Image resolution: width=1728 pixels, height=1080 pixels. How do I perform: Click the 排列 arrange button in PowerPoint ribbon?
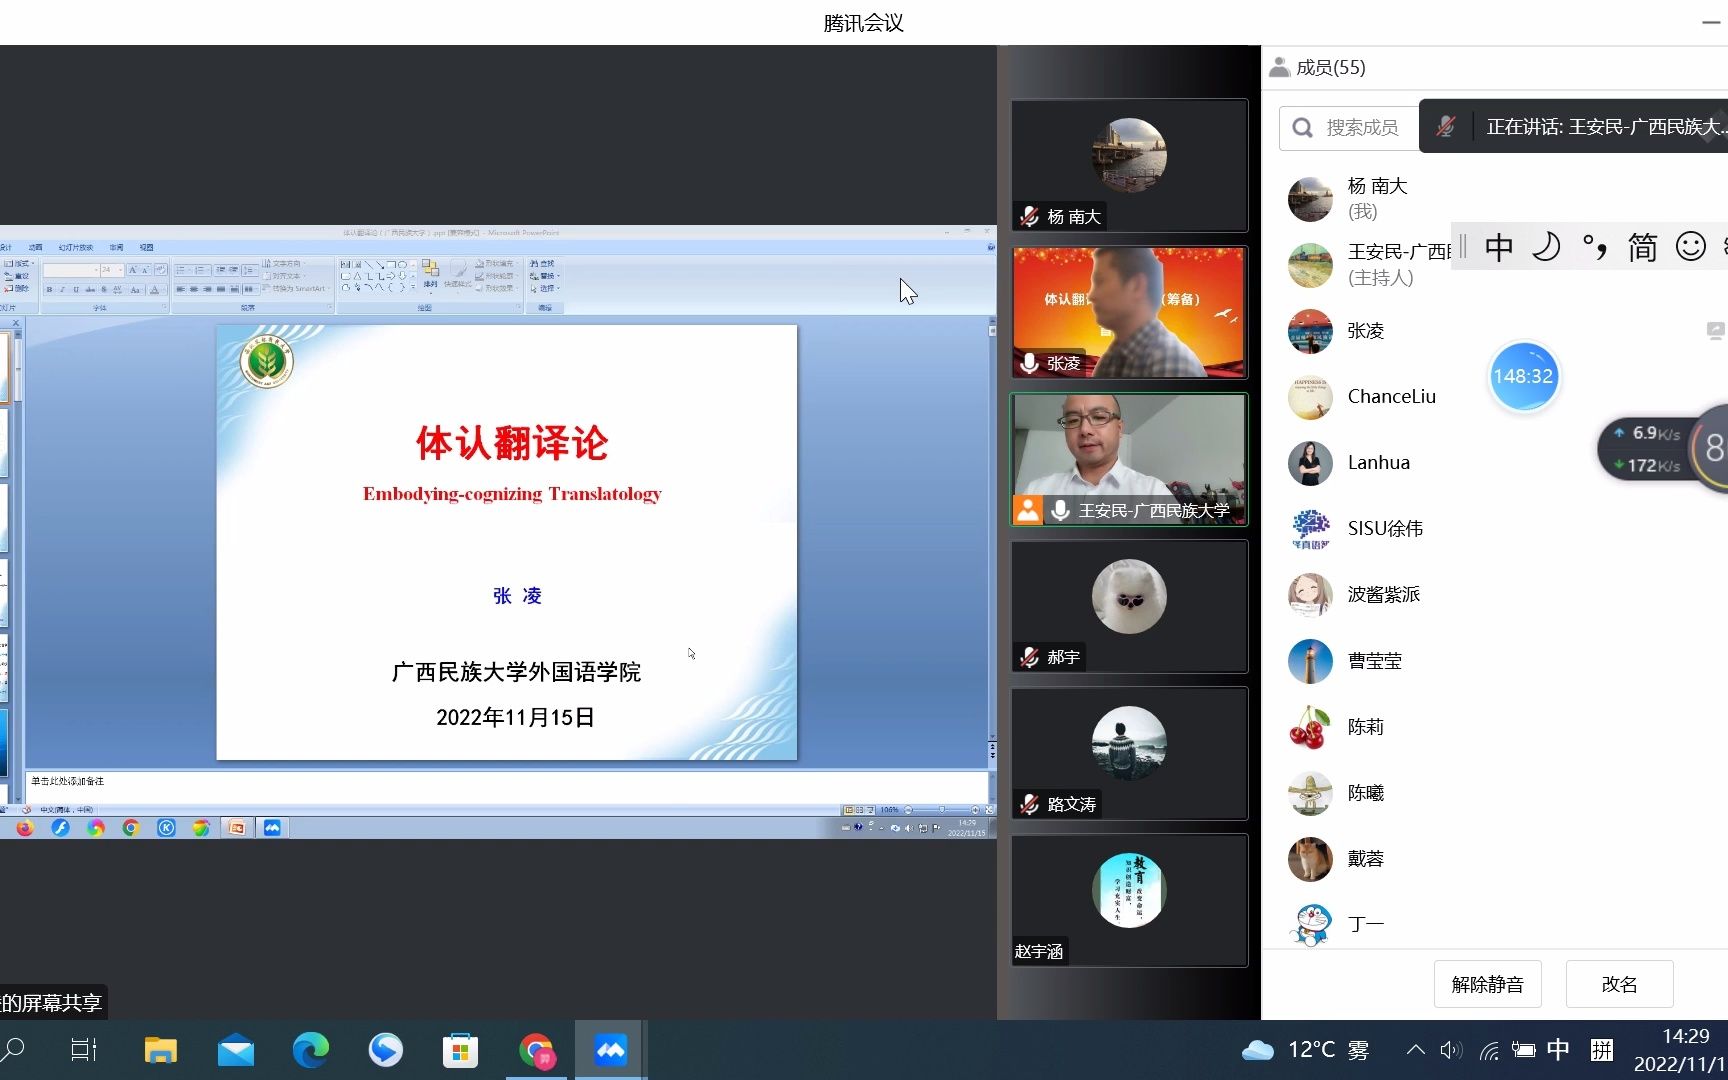pyautogui.click(x=431, y=274)
